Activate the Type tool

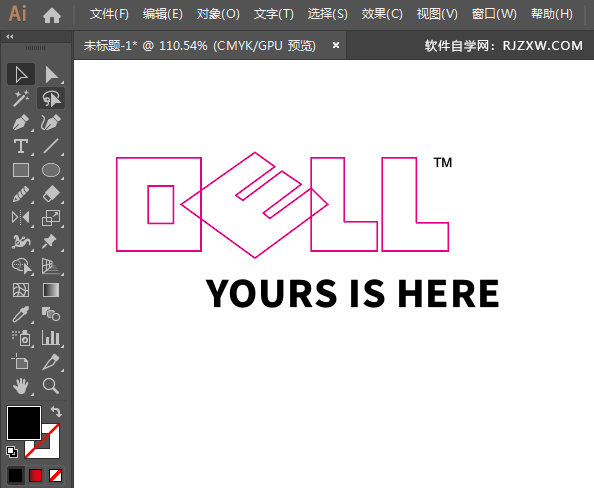[21, 146]
